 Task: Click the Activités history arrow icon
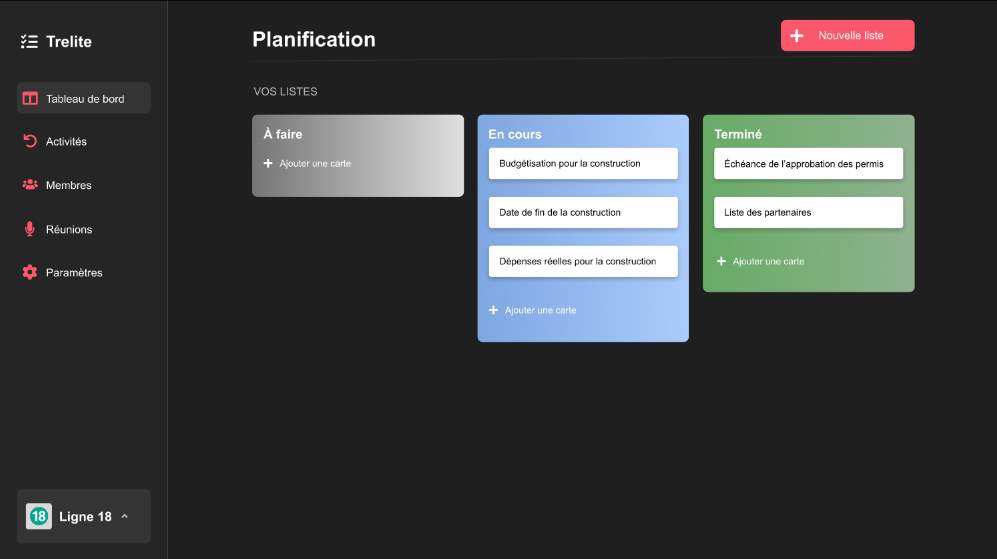tap(30, 142)
